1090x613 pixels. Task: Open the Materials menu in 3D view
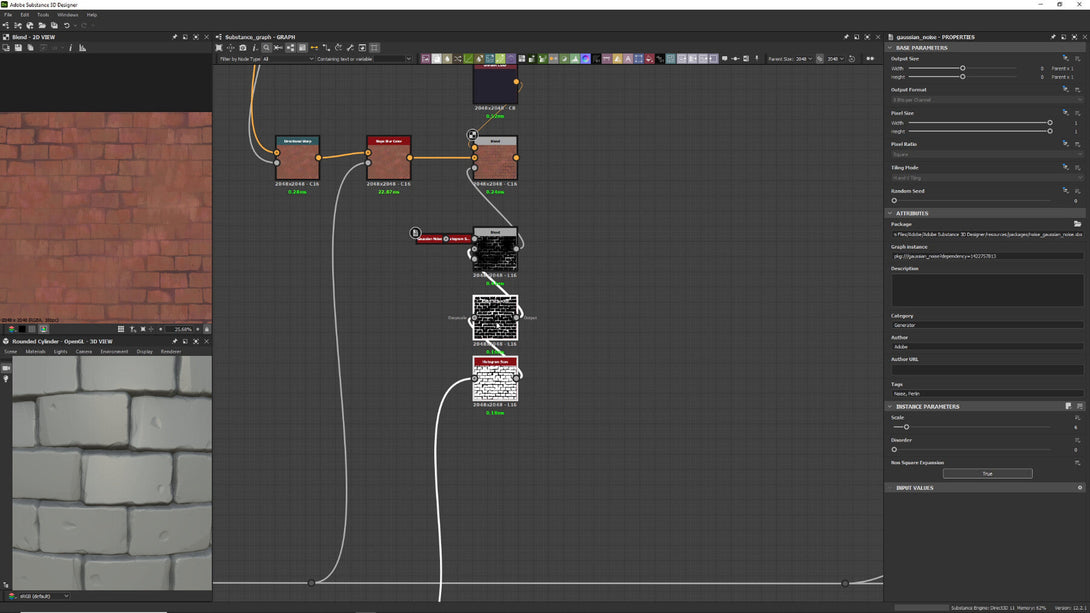tap(35, 352)
